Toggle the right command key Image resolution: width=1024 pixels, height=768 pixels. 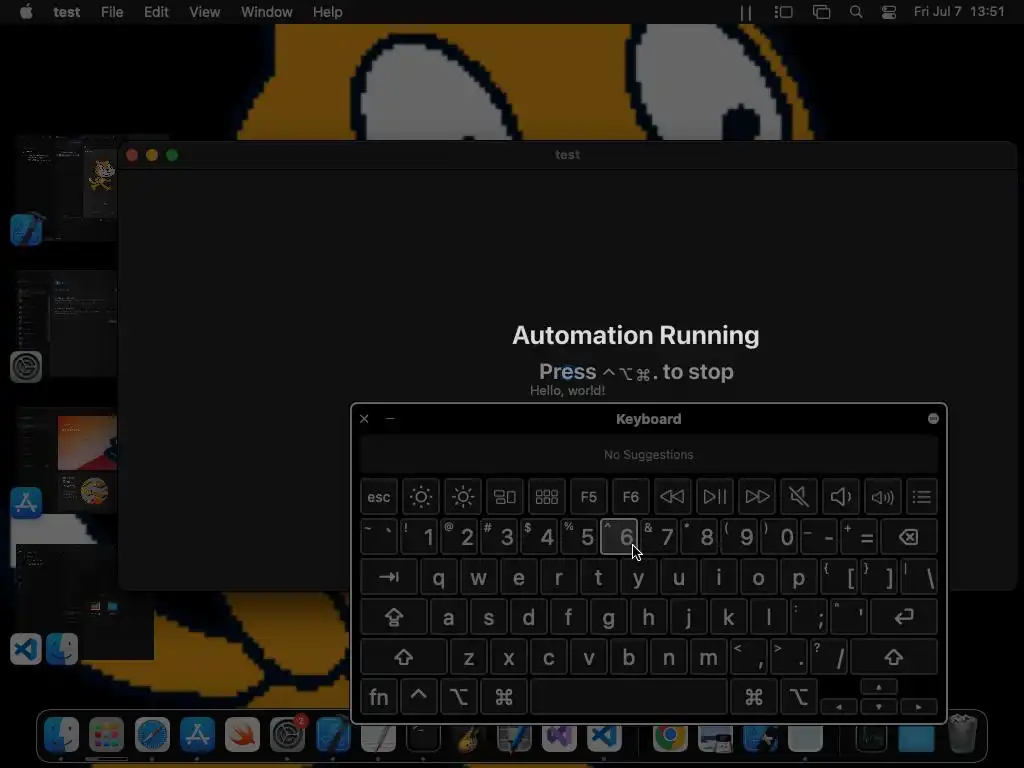click(754, 697)
